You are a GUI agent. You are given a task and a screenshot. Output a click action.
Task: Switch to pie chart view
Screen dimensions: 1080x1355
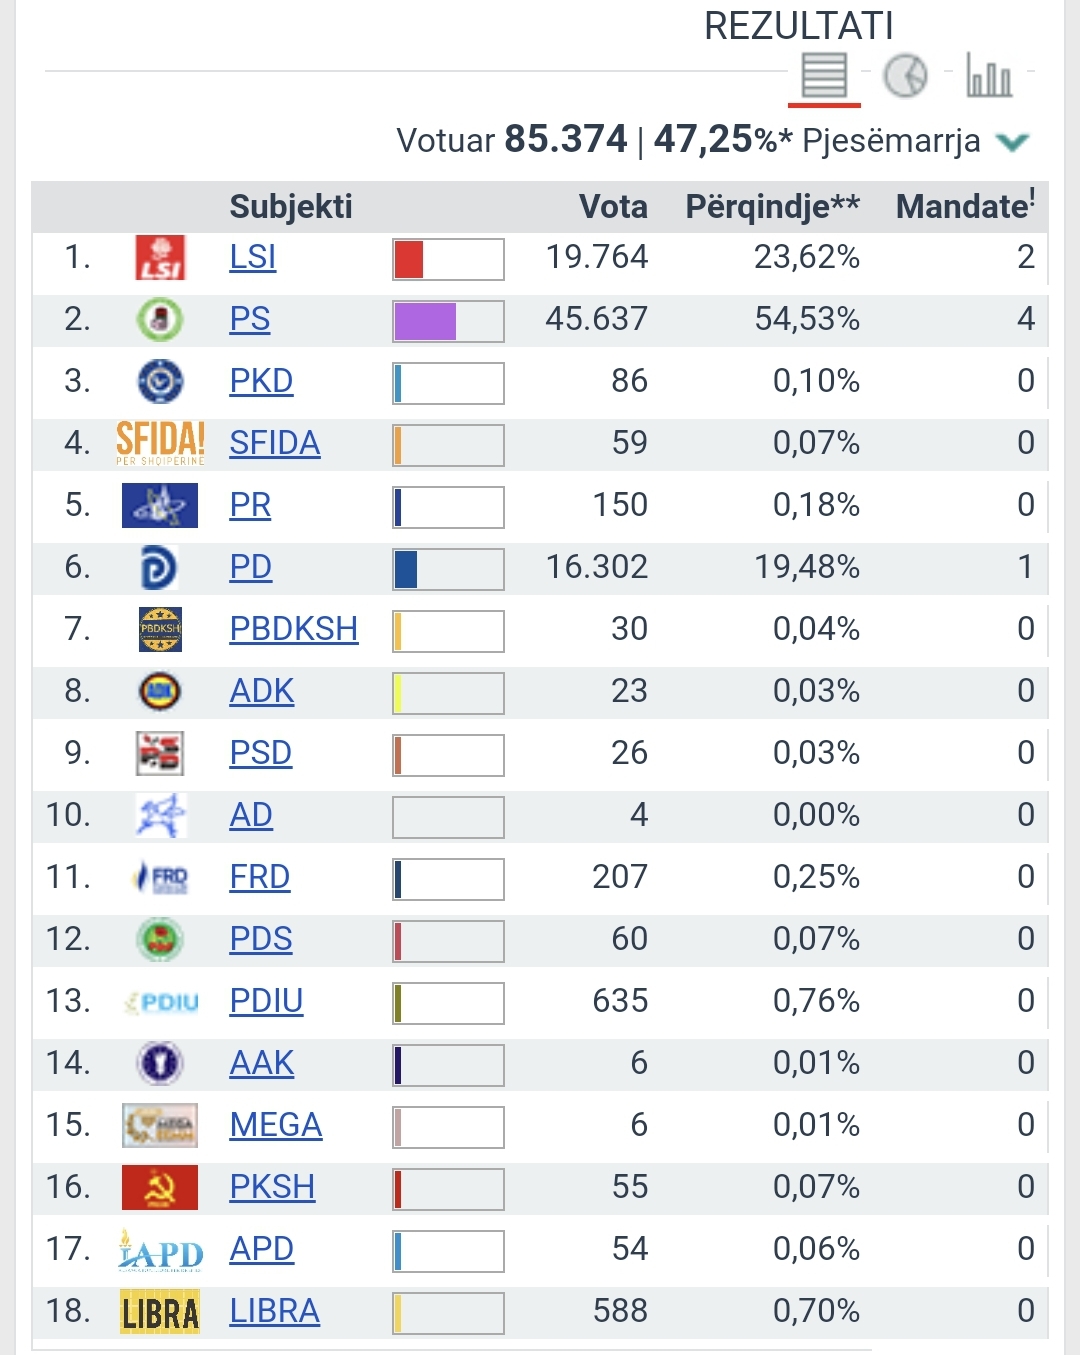906,76
